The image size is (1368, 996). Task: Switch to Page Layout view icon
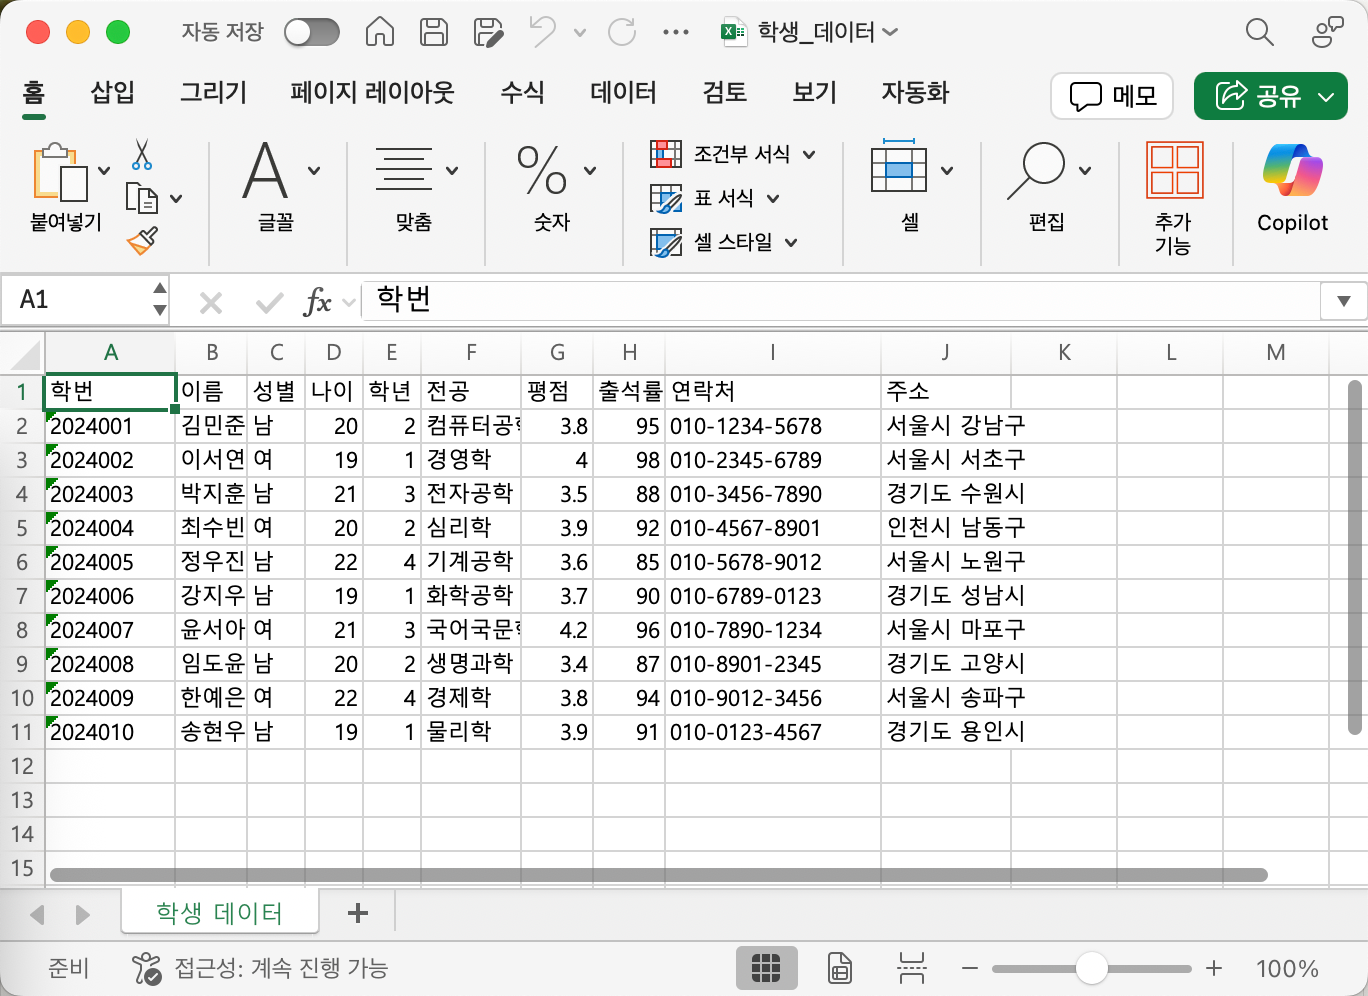[840, 968]
